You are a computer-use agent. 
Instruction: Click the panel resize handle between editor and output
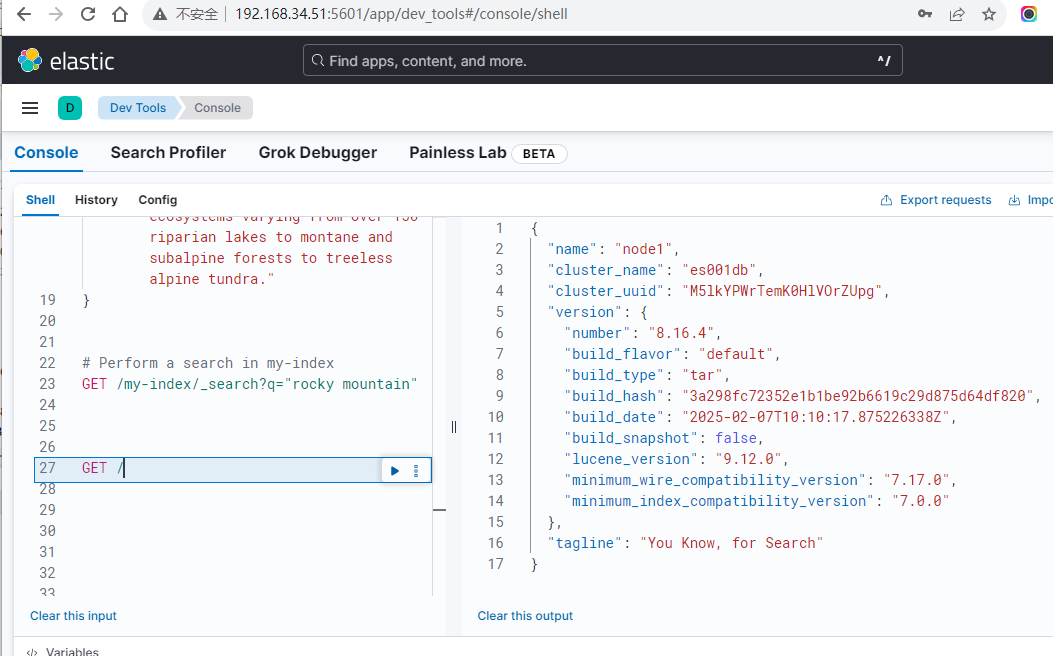point(453,427)
